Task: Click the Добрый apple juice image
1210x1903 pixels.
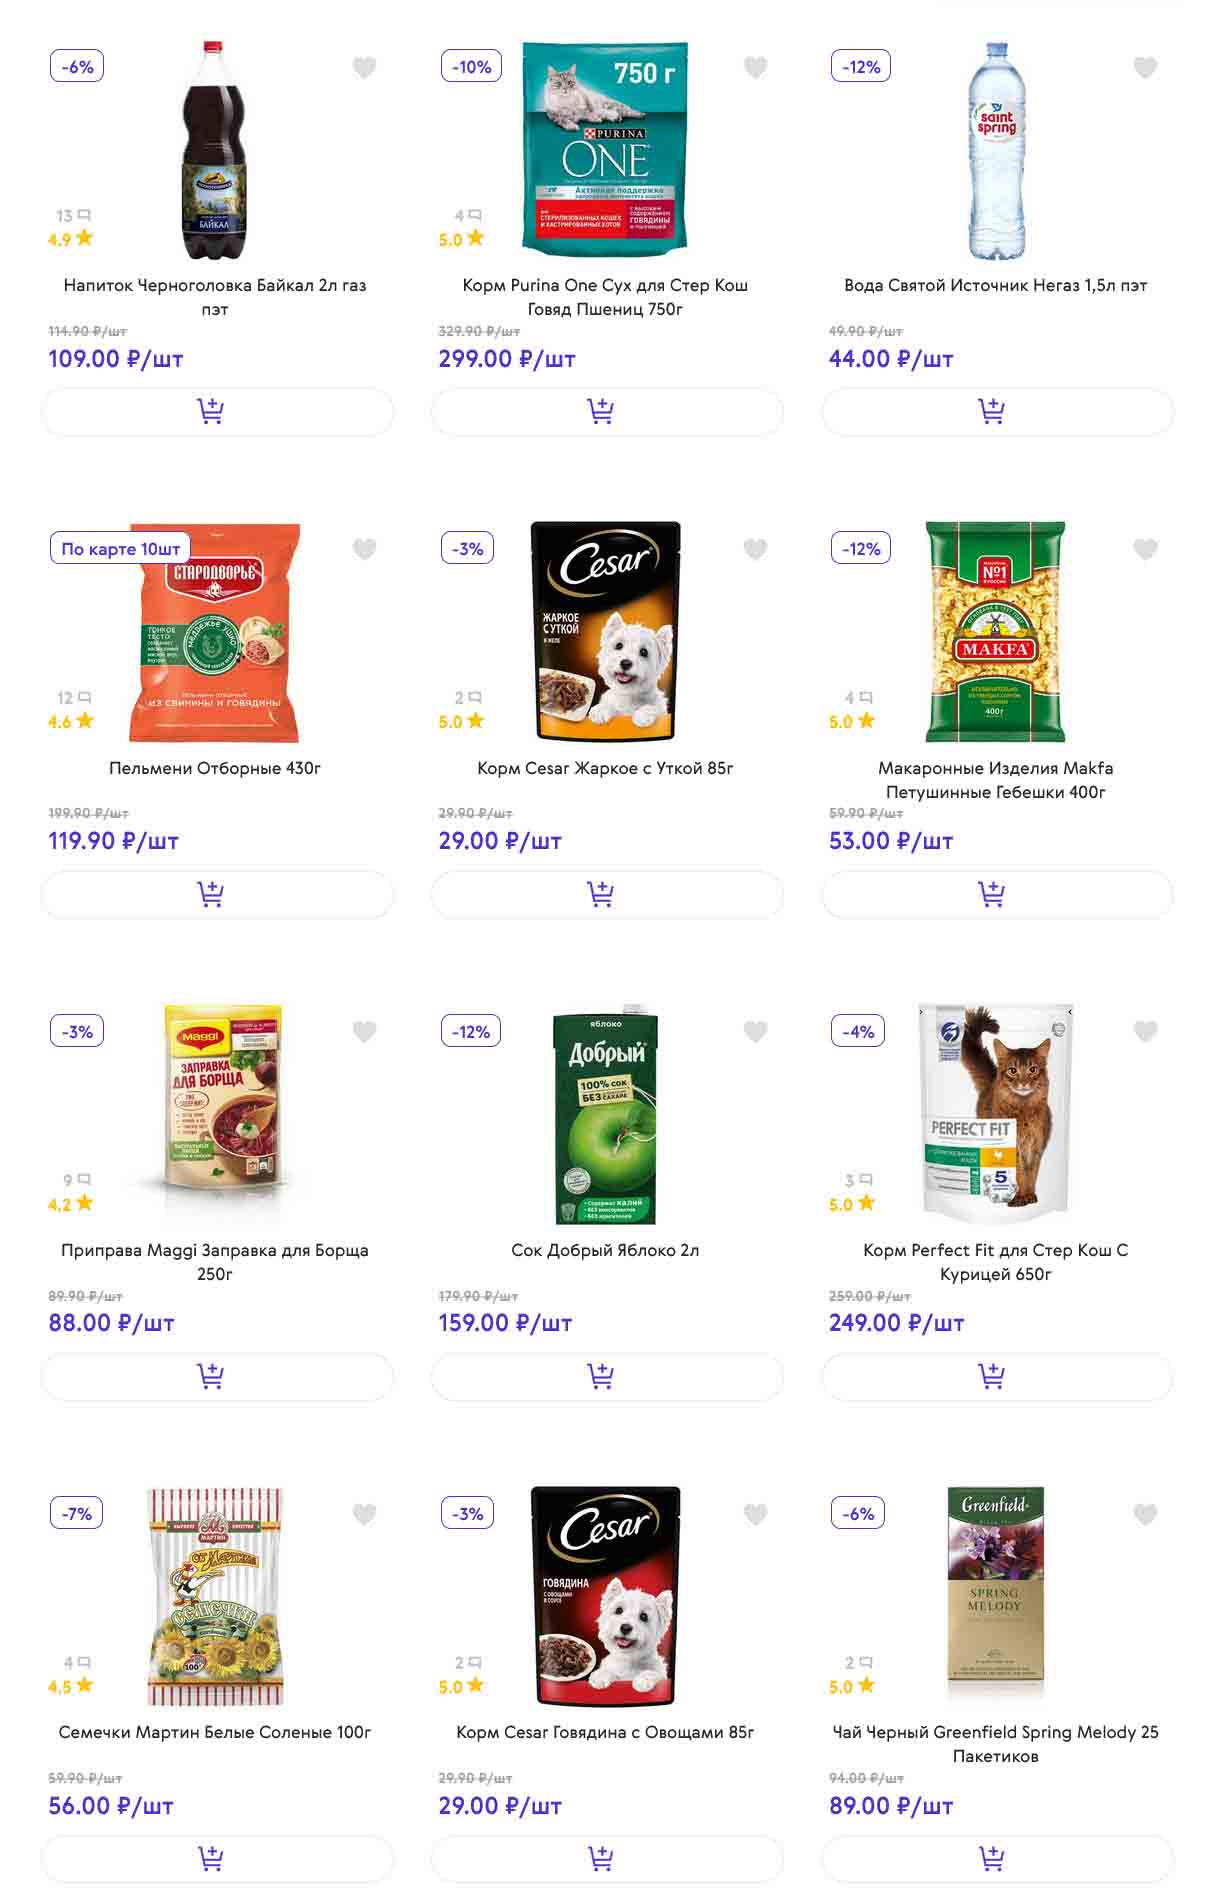Action: click(x=605, y=1114)
